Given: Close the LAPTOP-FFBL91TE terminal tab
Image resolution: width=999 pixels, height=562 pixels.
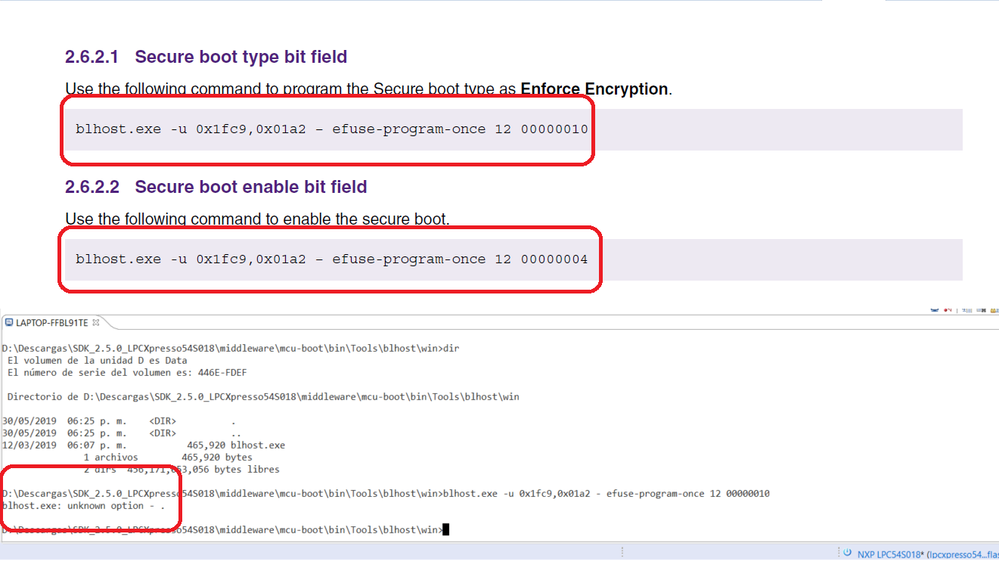Looking at the screenshot, I should click(x=96, y=322).
